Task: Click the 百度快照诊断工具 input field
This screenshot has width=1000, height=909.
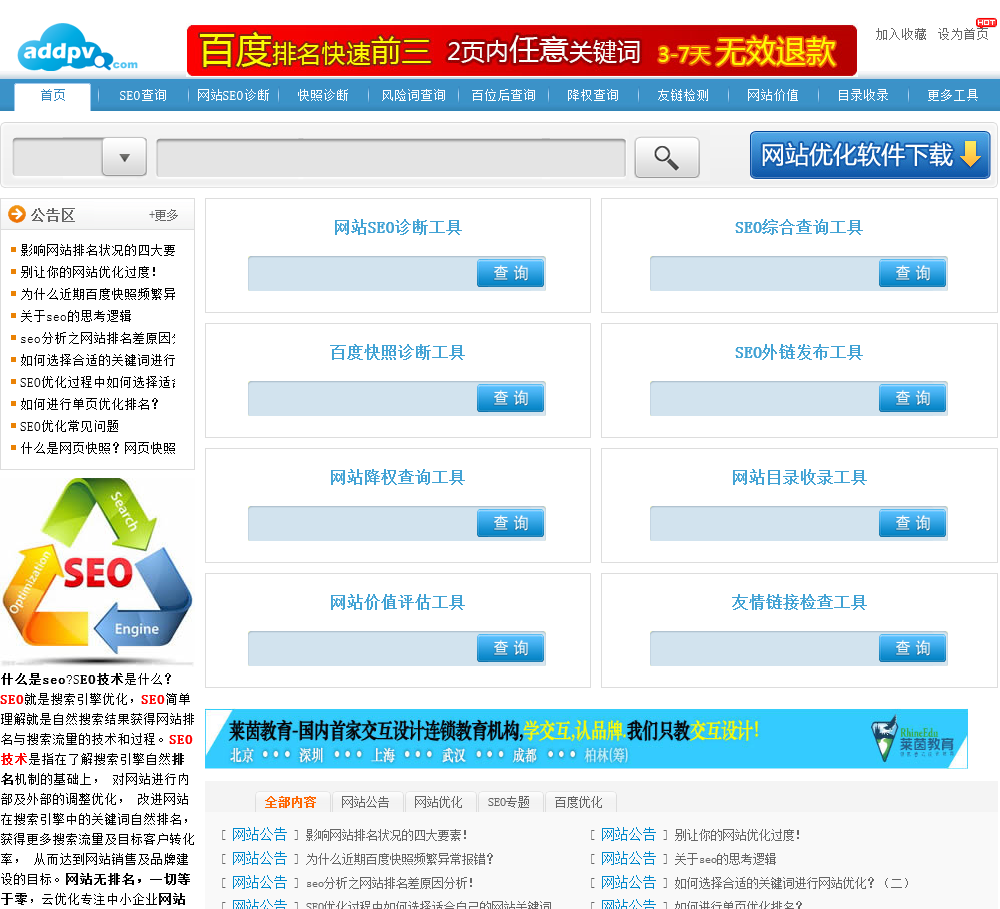Action: tap(362, 398)
